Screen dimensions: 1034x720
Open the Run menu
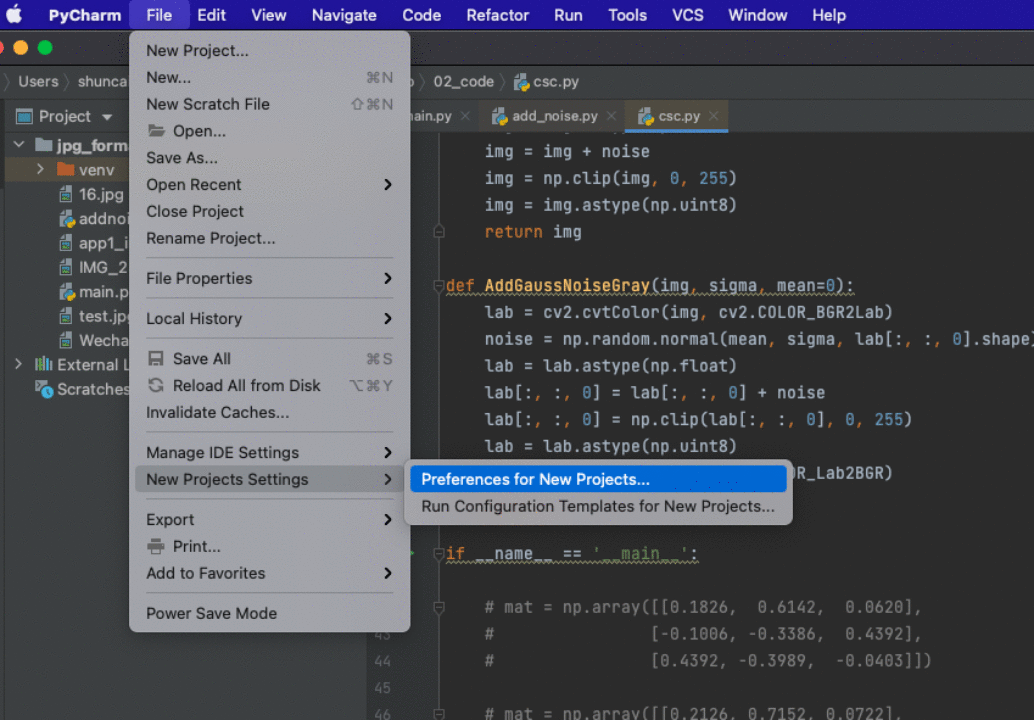tap(568, 15)
